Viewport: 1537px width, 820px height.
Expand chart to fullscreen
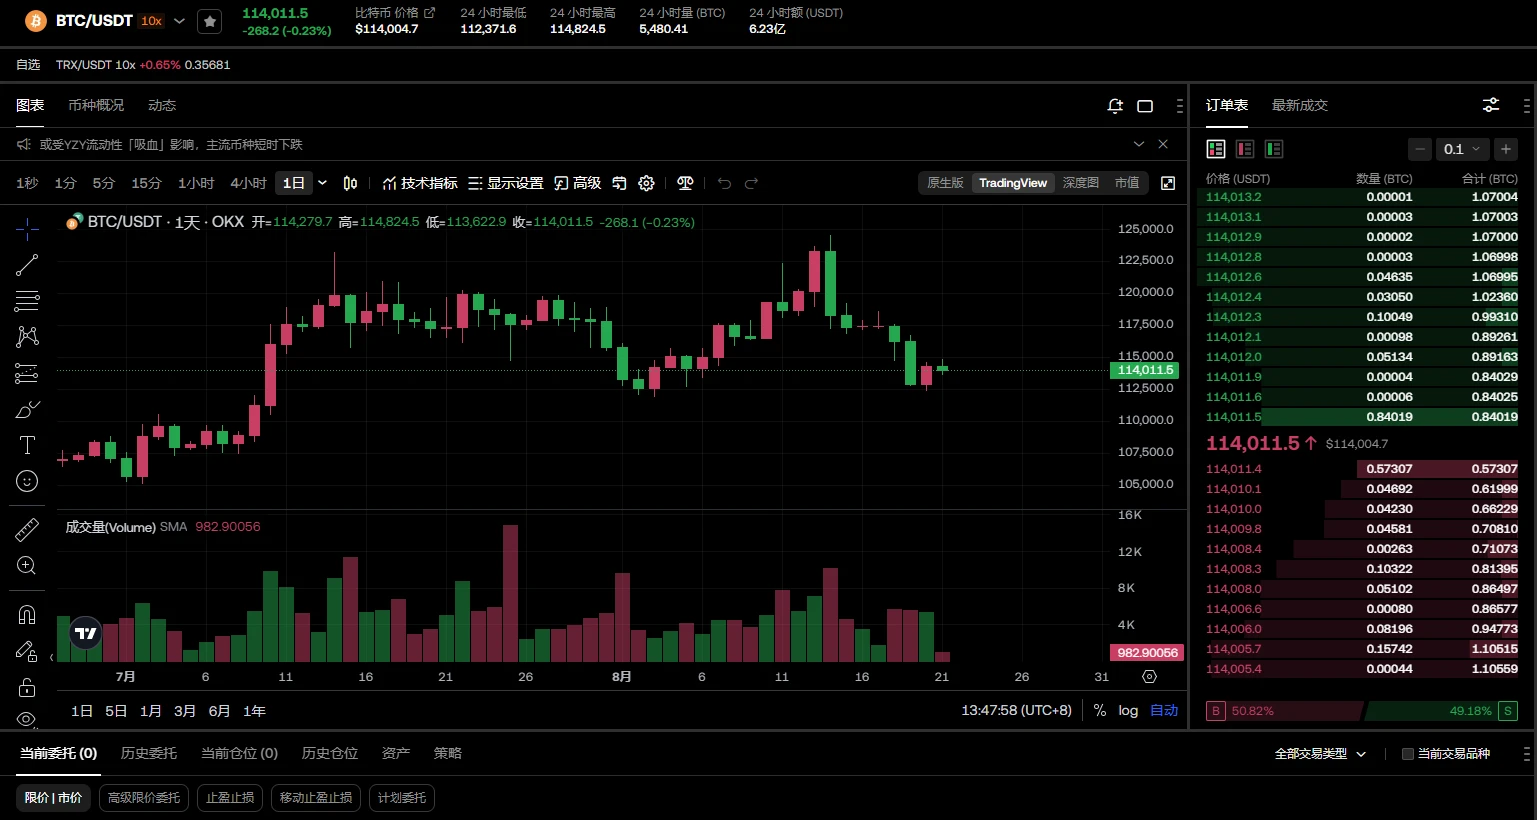coord(1168,183)
